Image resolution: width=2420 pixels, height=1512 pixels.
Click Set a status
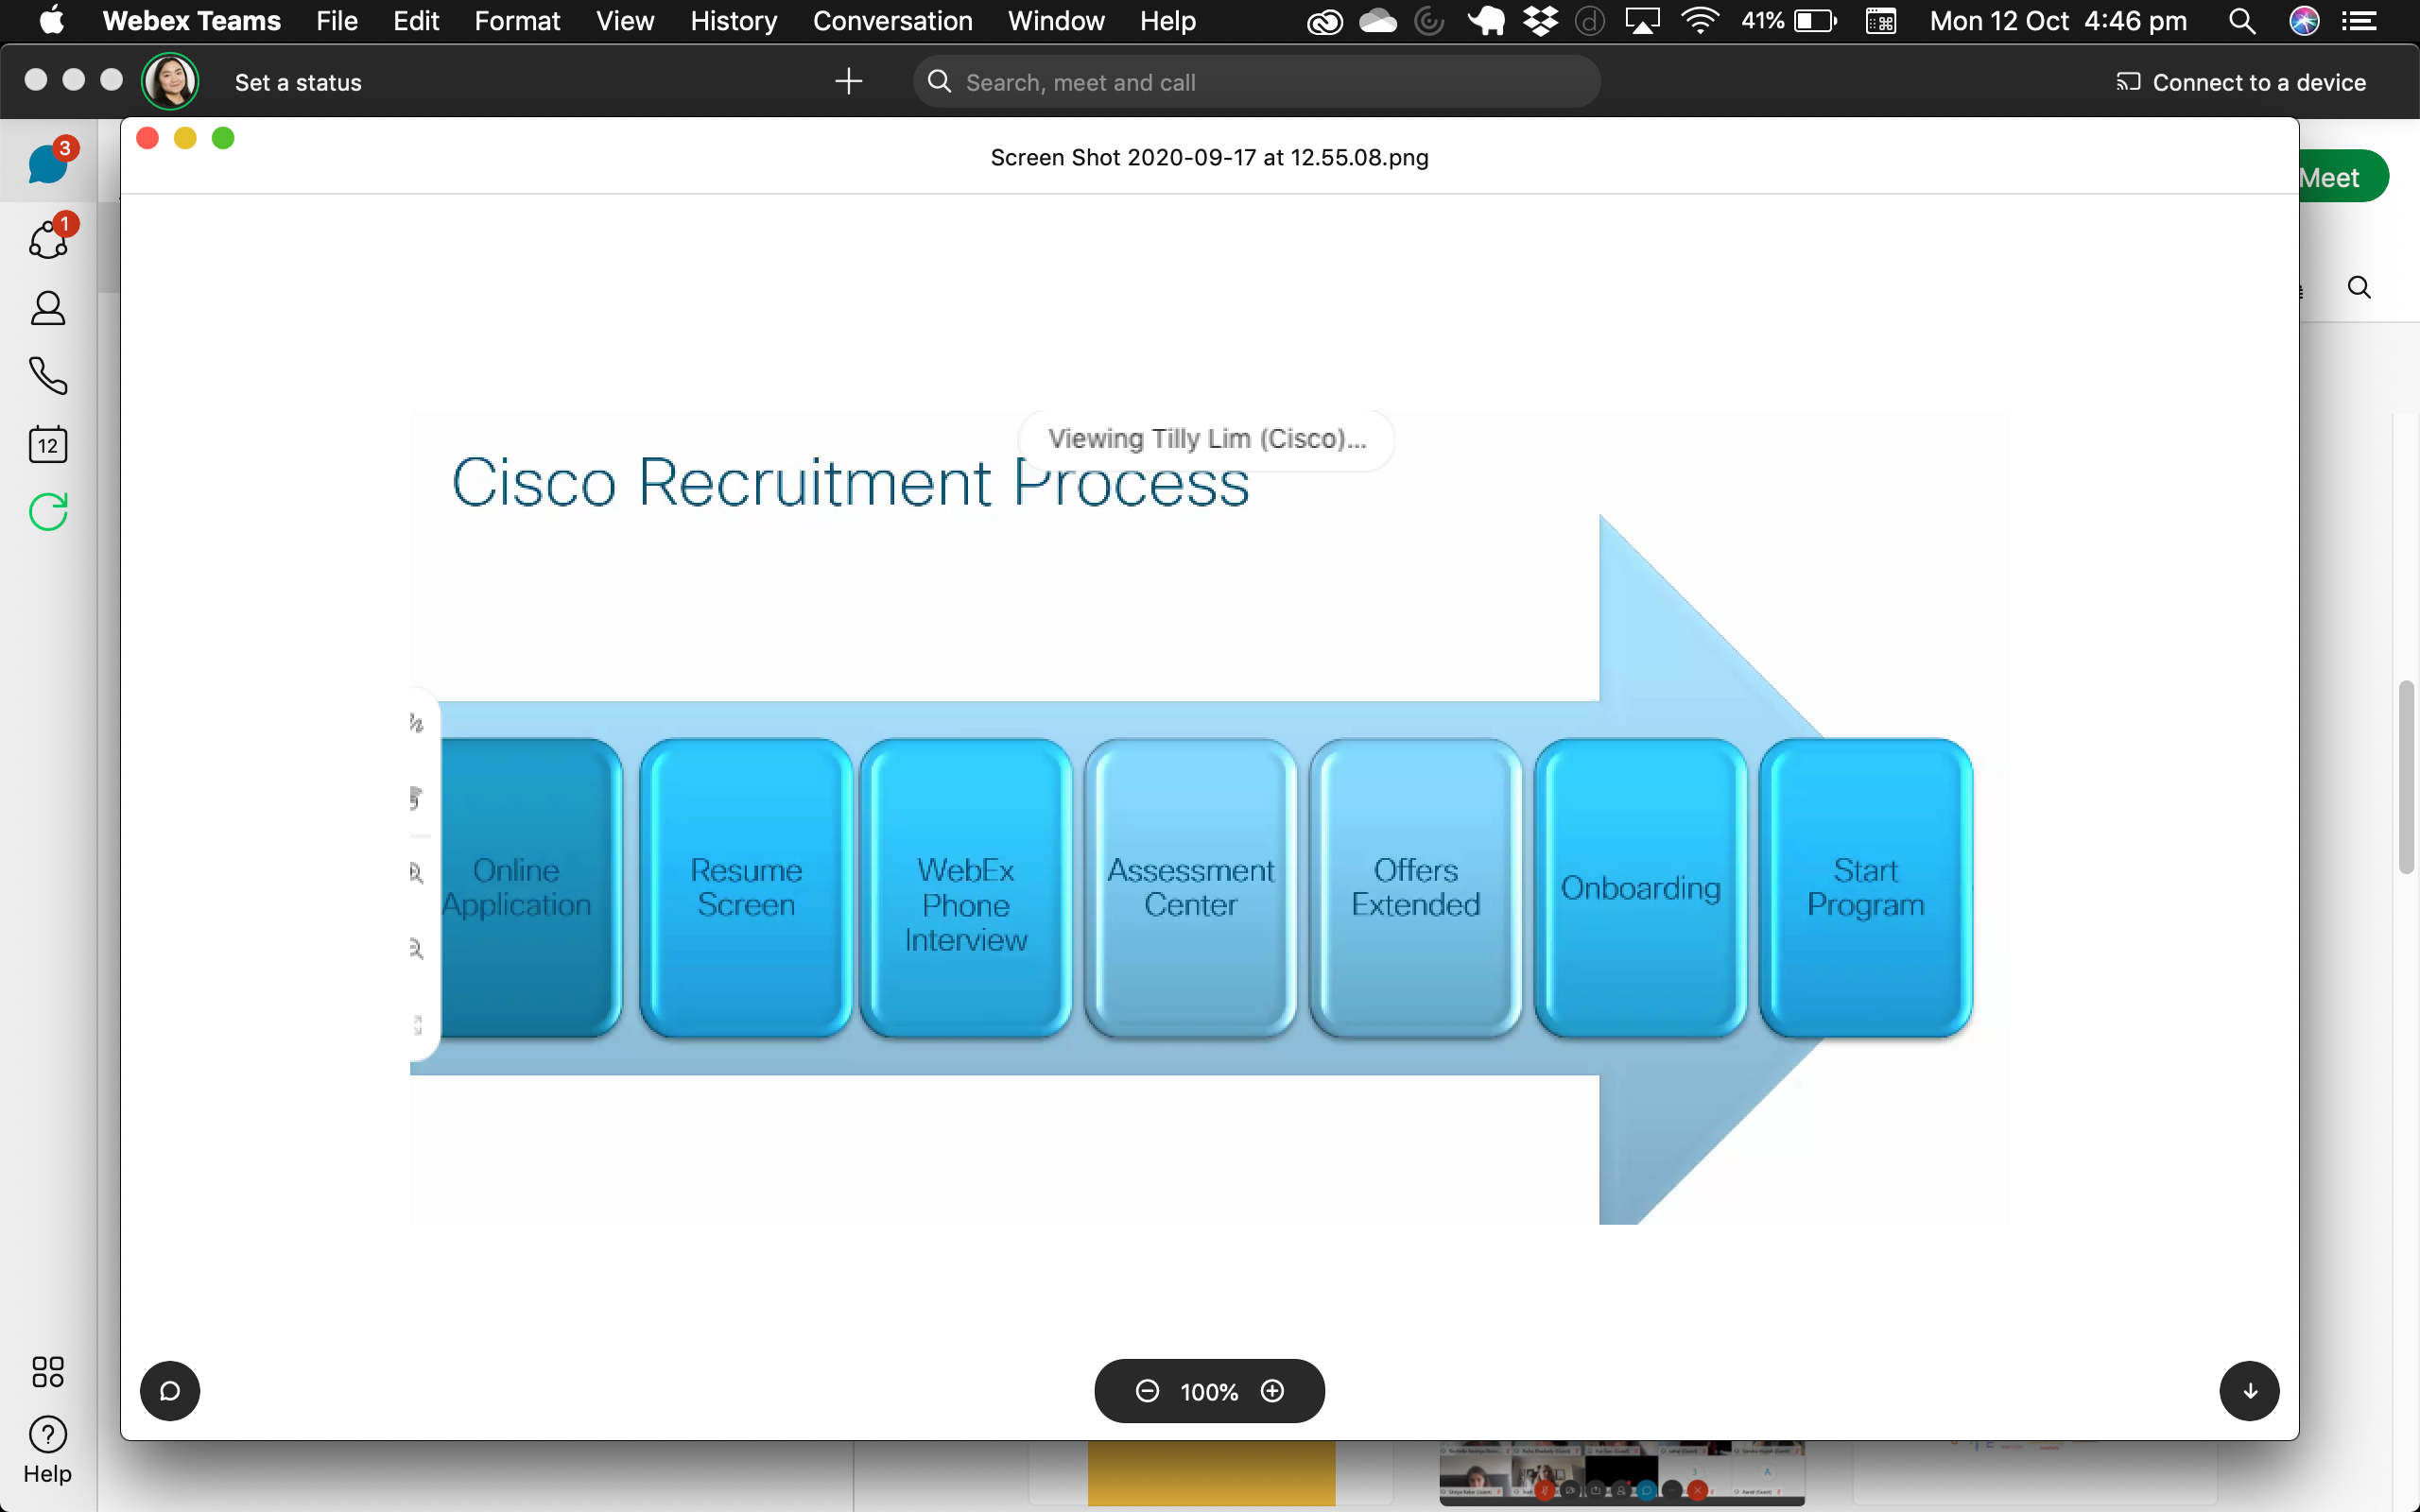point(298,83)
